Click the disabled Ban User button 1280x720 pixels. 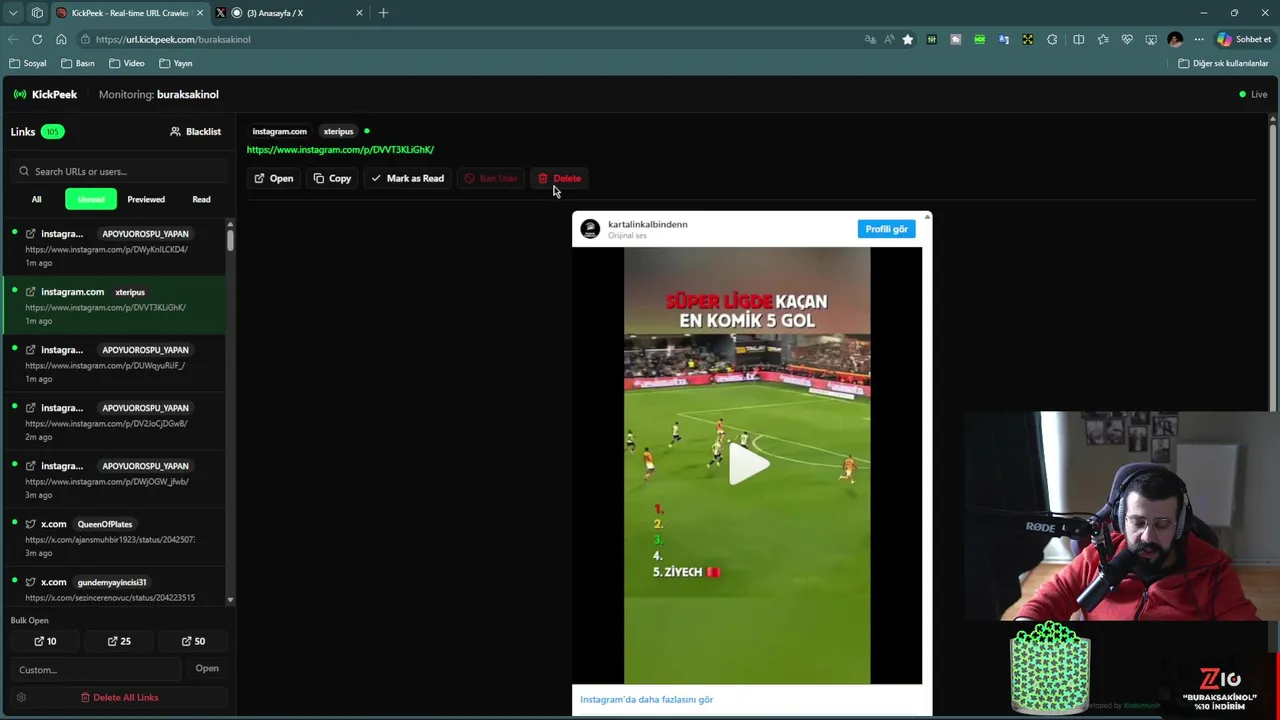point(490,178)
